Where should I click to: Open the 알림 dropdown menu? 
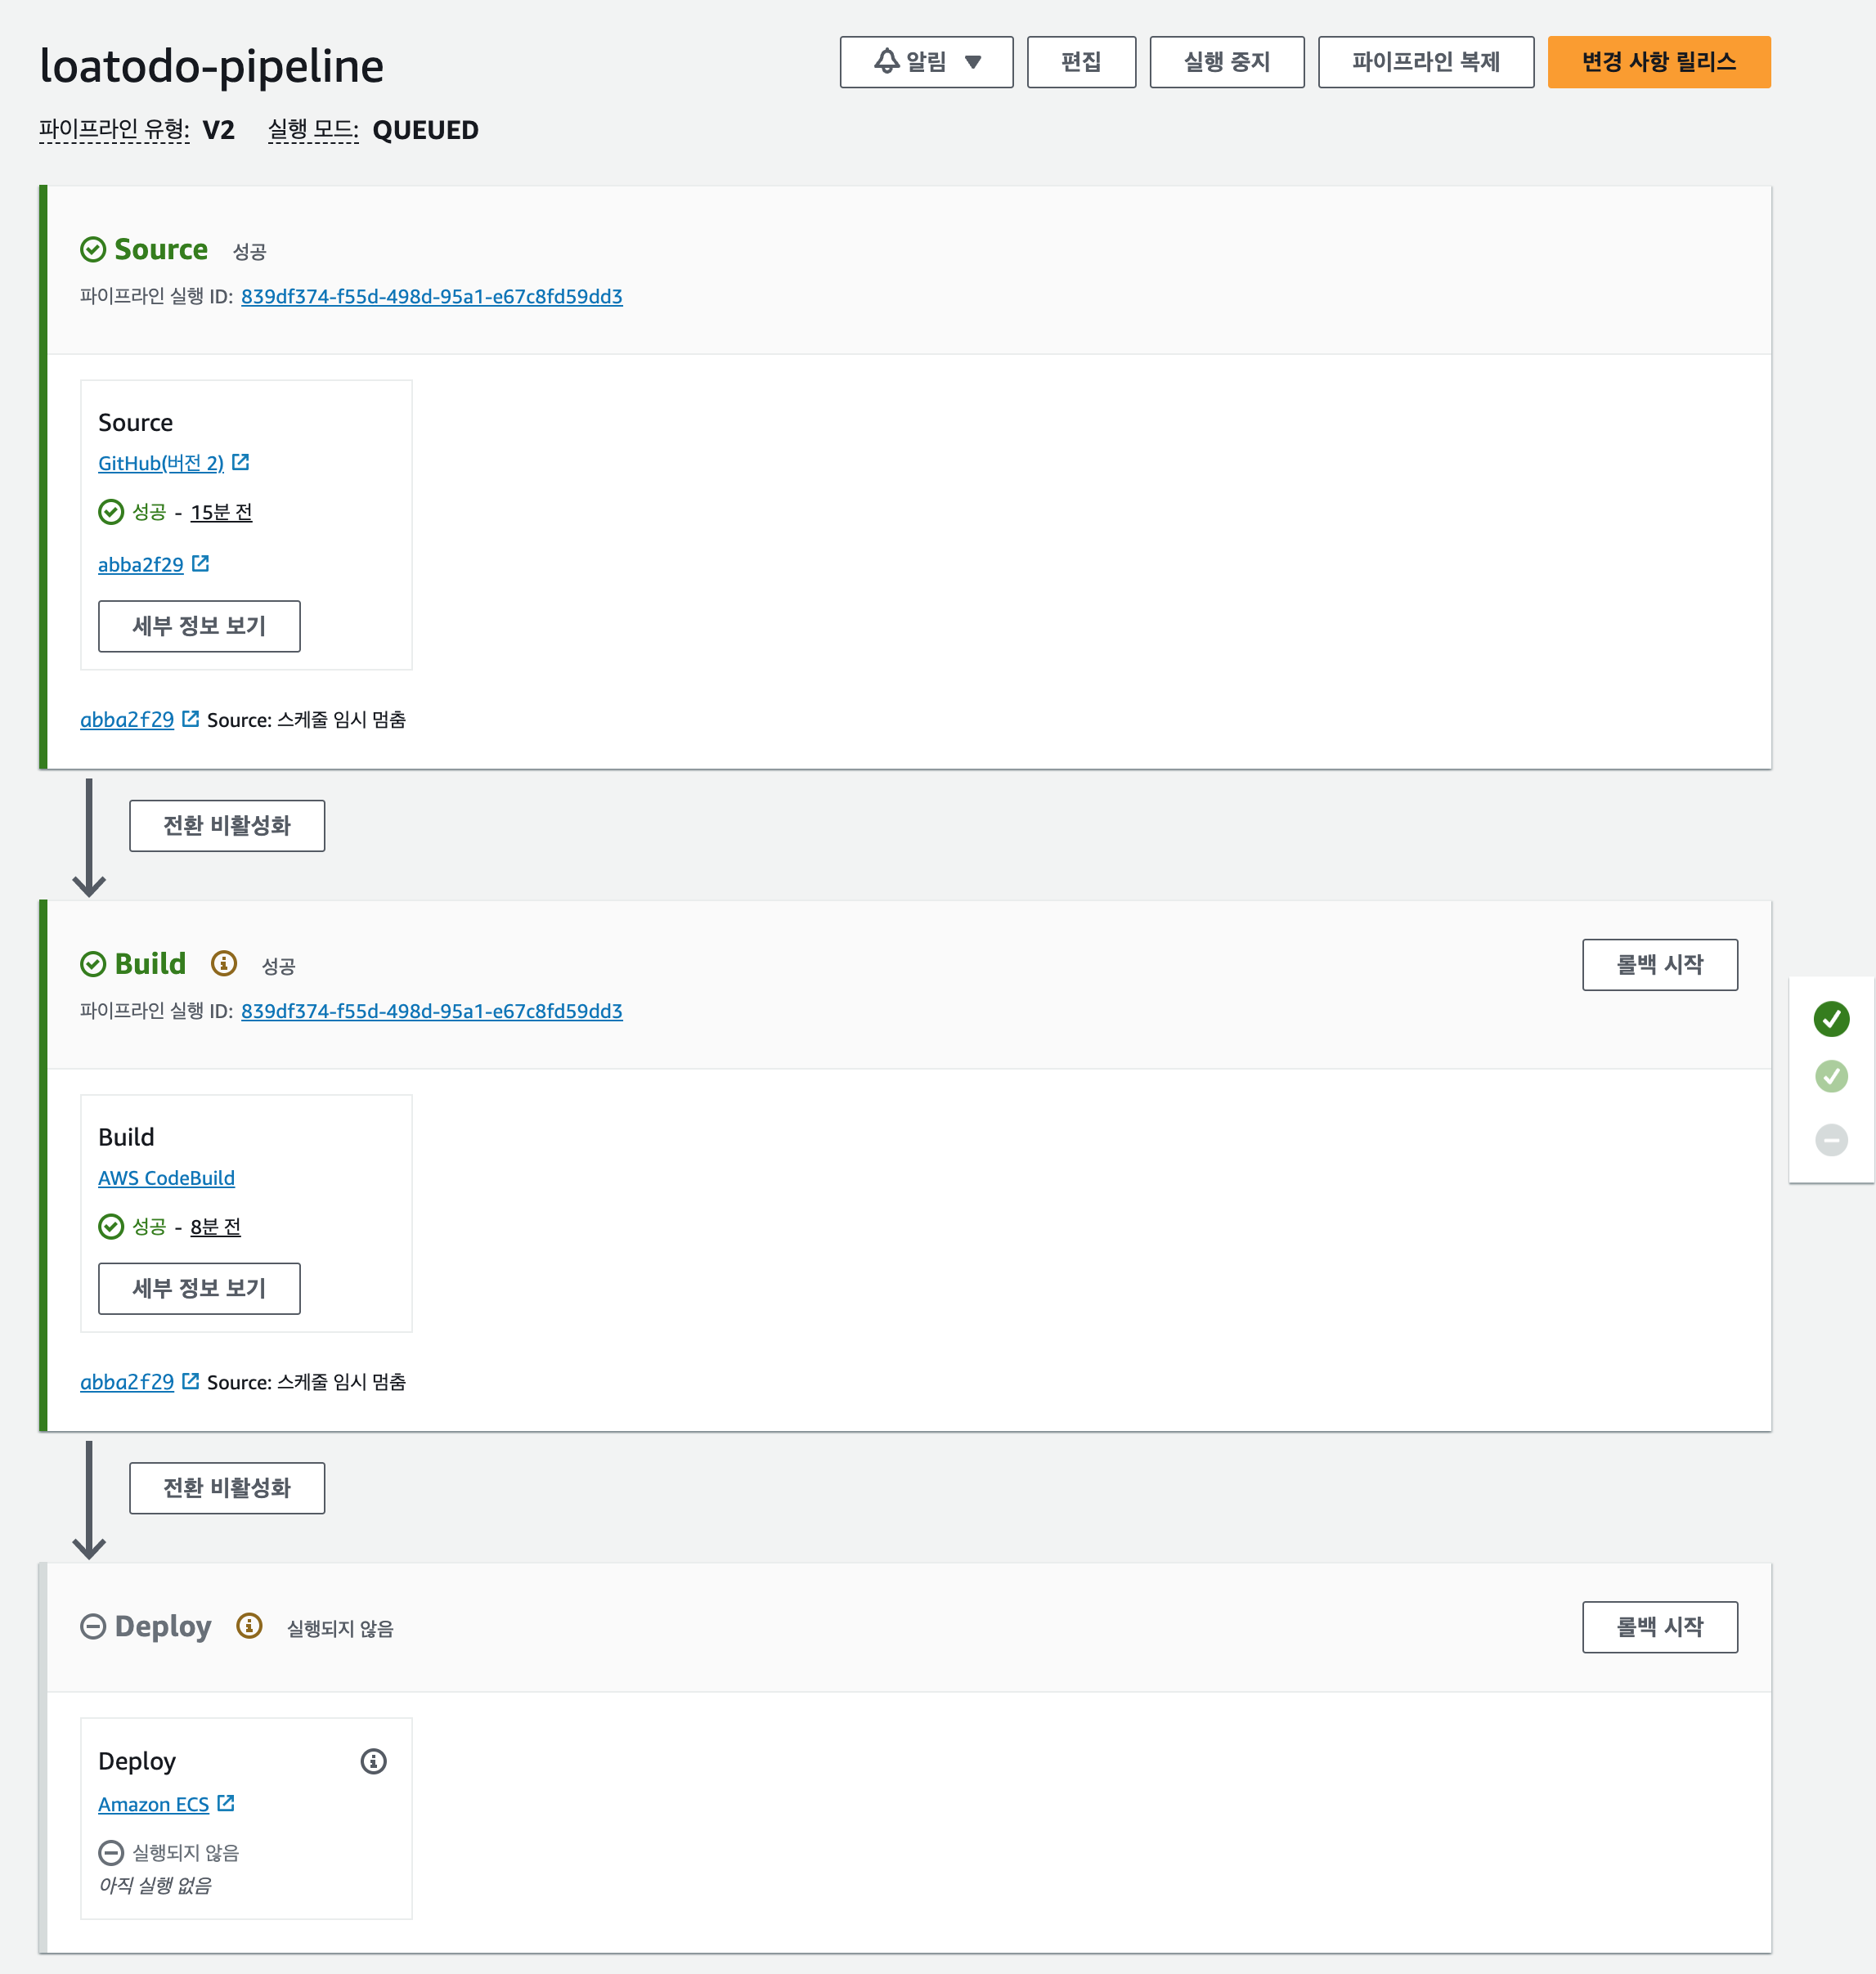tap(926, 62)
